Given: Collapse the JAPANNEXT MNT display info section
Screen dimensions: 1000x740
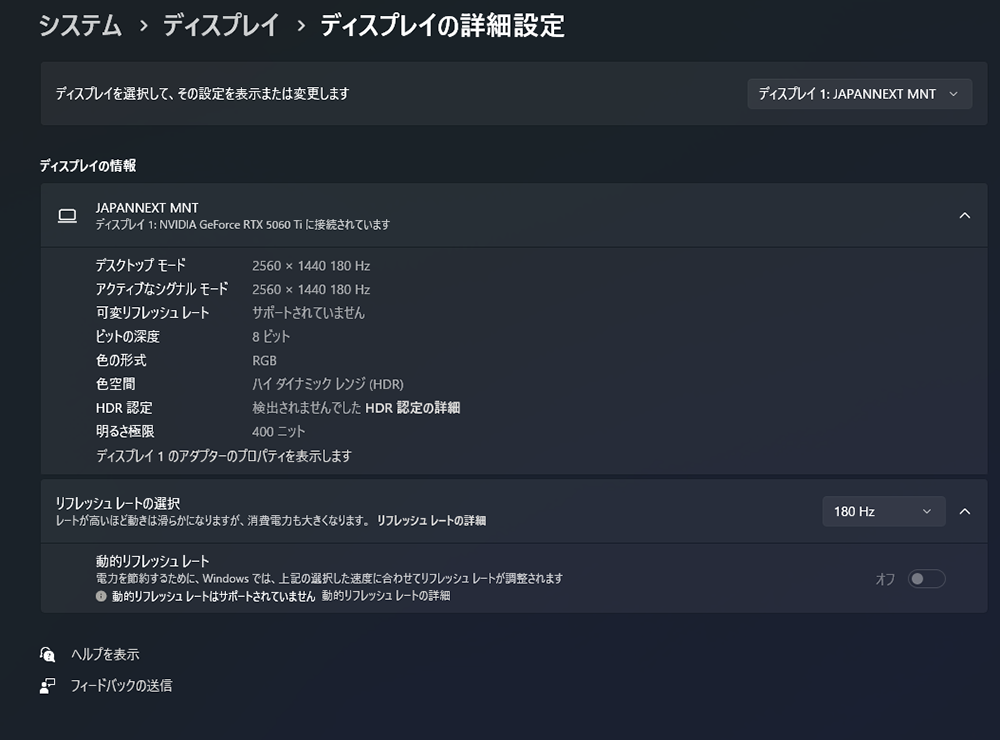Looking at the screenshot, I should click(964, 215).
